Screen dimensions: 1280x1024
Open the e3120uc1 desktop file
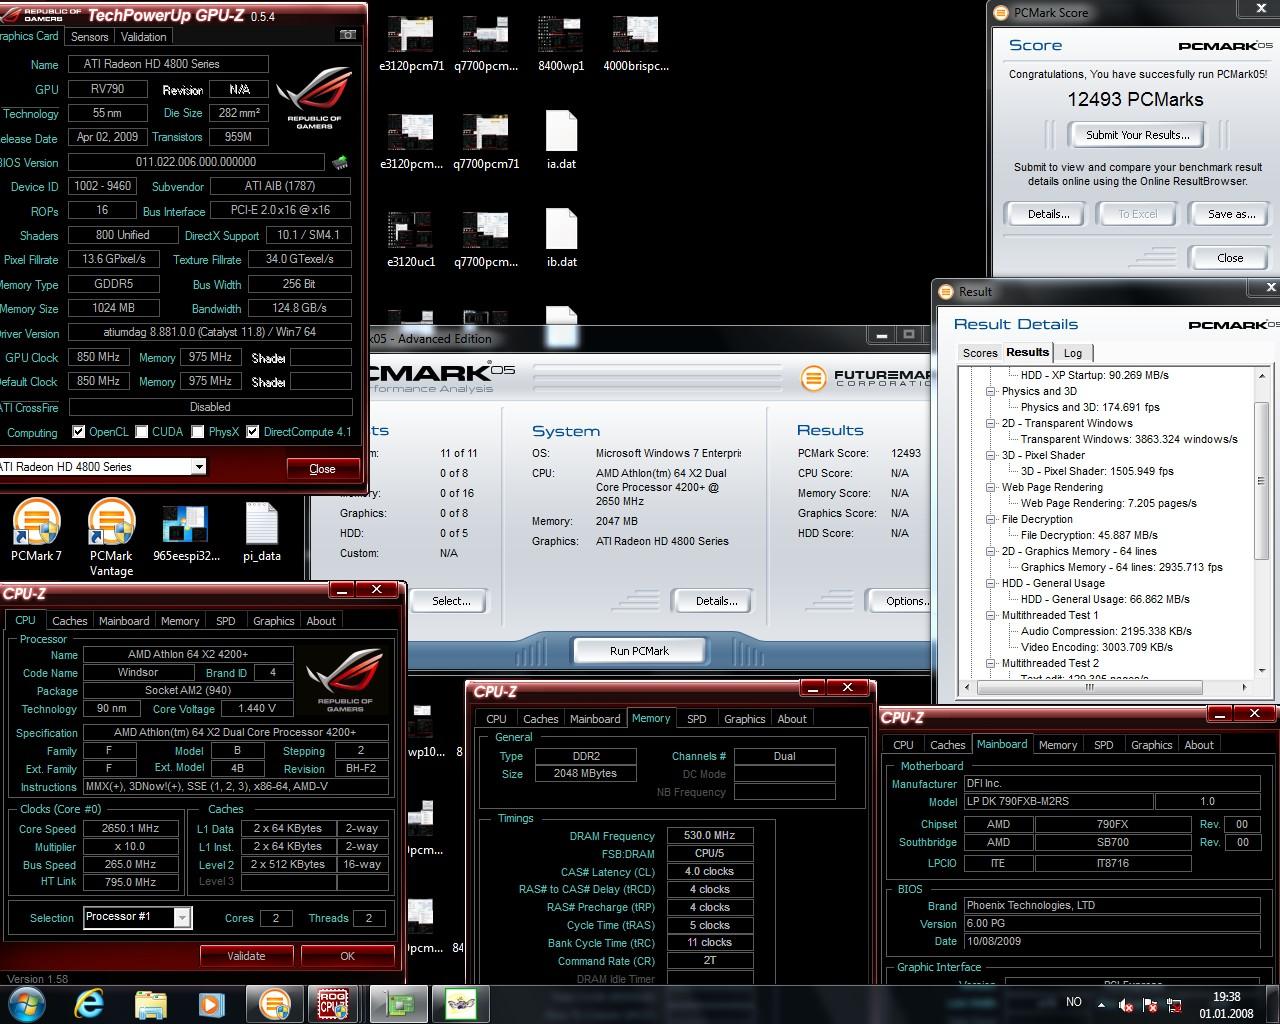pyautogui.click(x=411, y=238)
